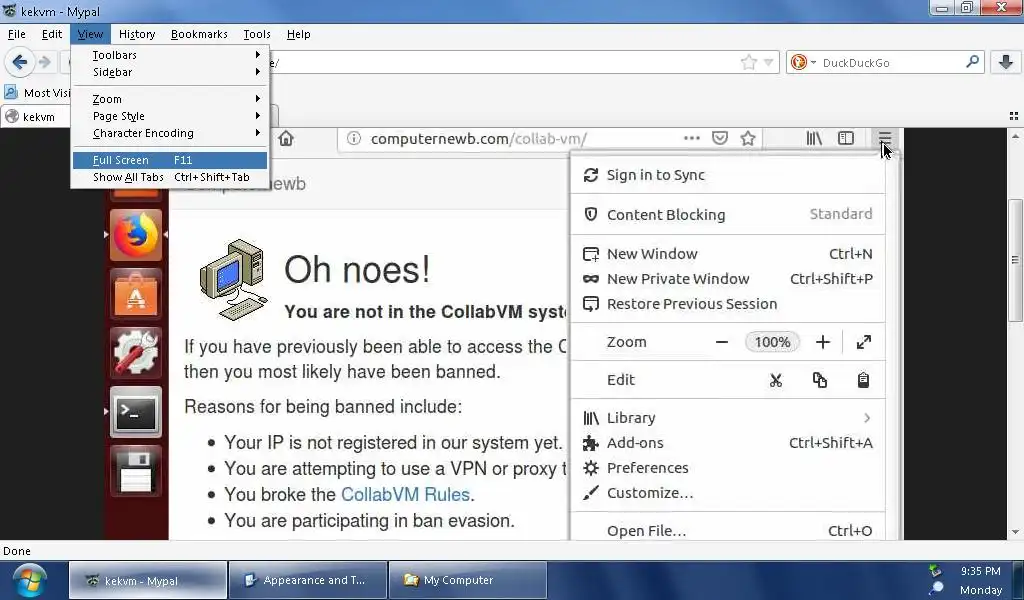The height and width of the screenshot is (600, 1024).
Task: Open Add-ons entry
Action: [728, 443]
